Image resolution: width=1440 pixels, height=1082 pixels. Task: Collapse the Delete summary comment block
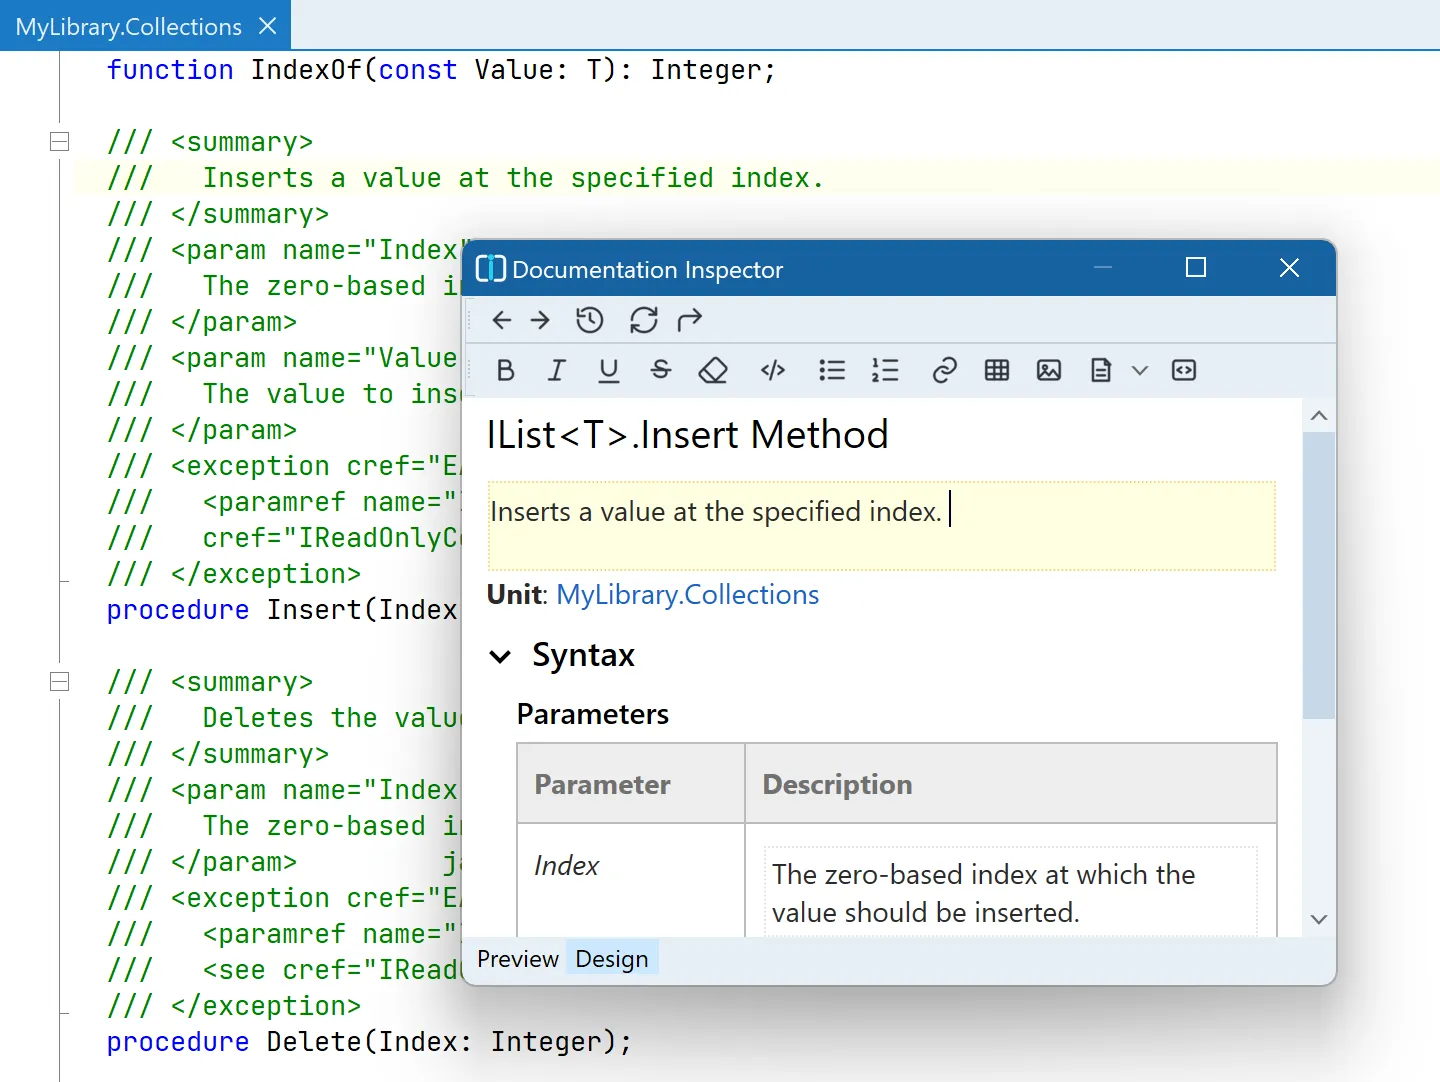point(60,681)
